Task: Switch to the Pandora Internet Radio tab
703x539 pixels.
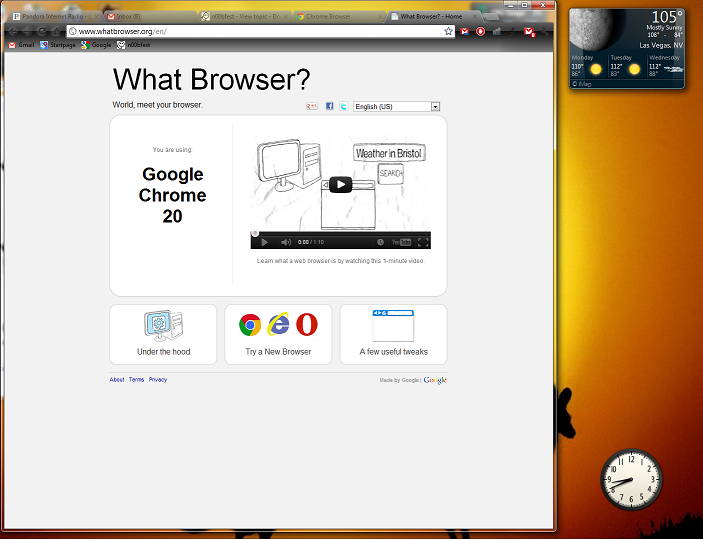Action: coord(54,17)
